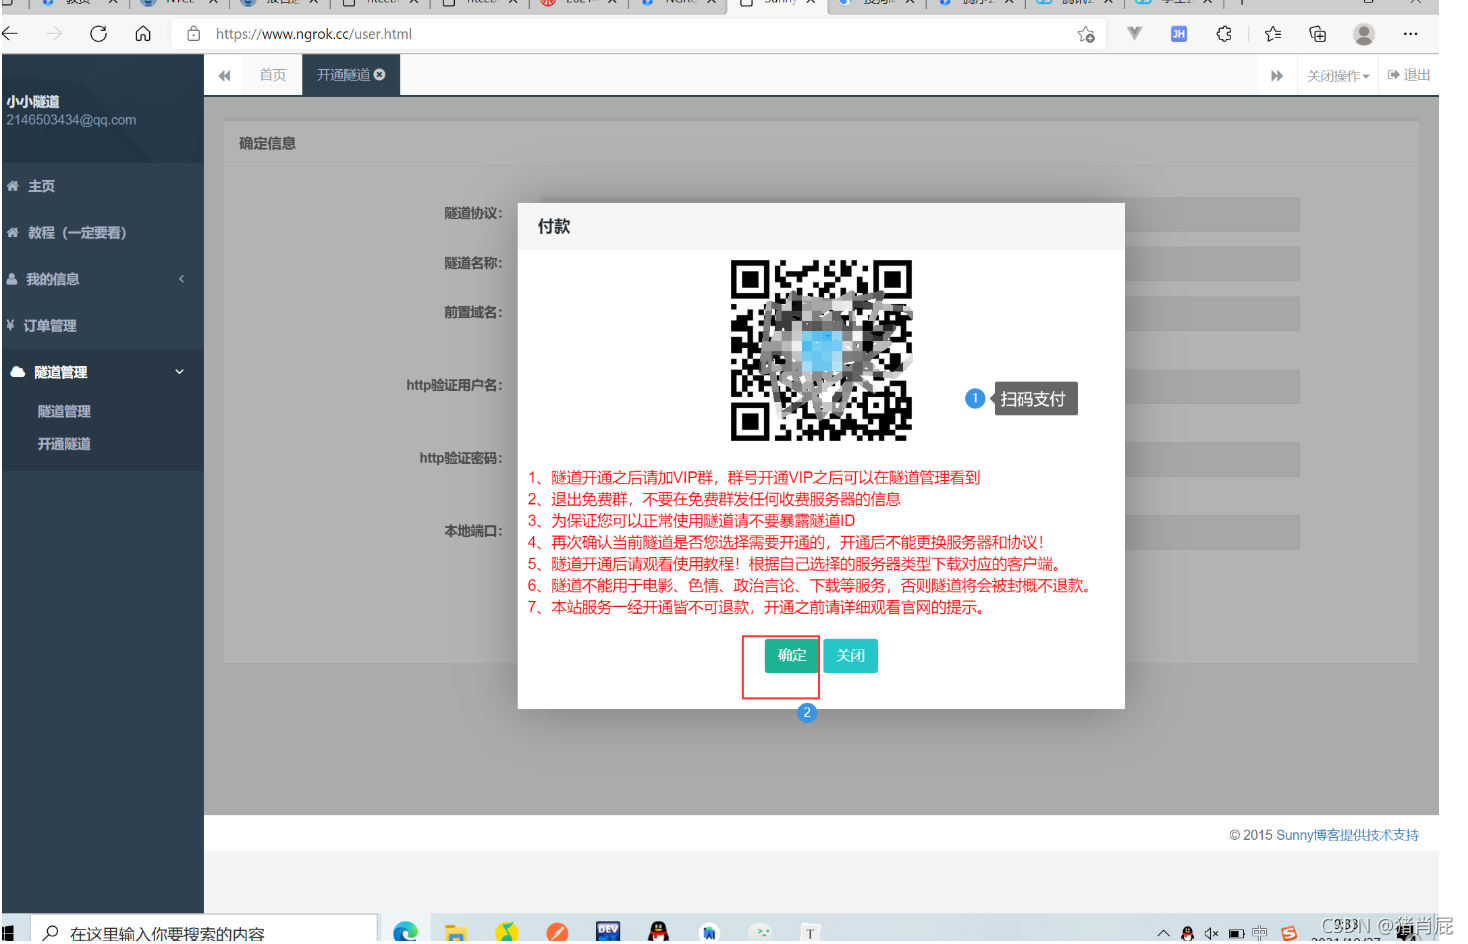1468x944 pixels.
Task: Open the site lock info icon
Action: [194, 34]
